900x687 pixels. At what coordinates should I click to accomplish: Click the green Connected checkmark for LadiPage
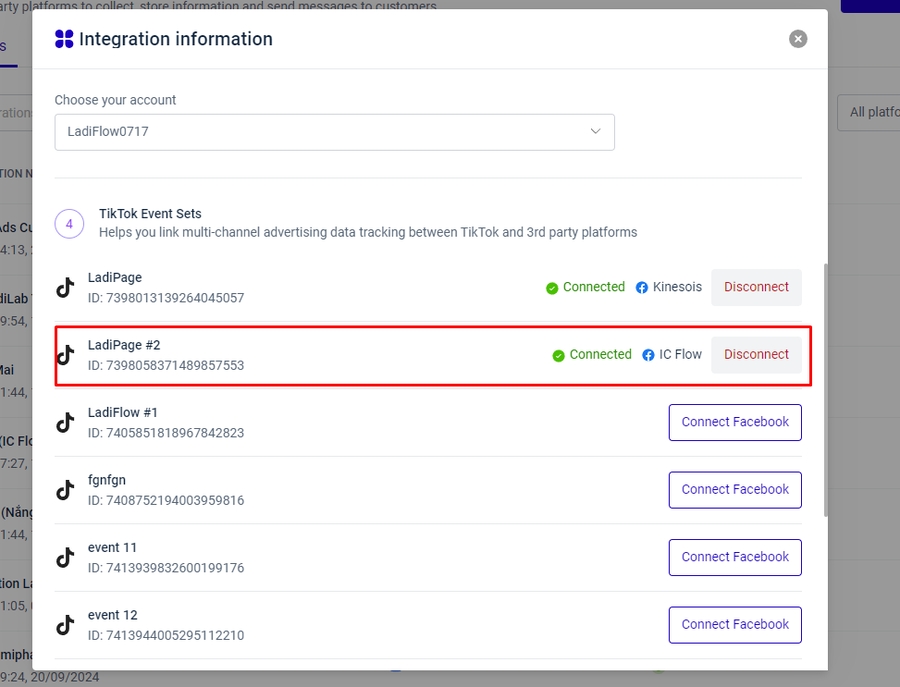pos(552,288)
